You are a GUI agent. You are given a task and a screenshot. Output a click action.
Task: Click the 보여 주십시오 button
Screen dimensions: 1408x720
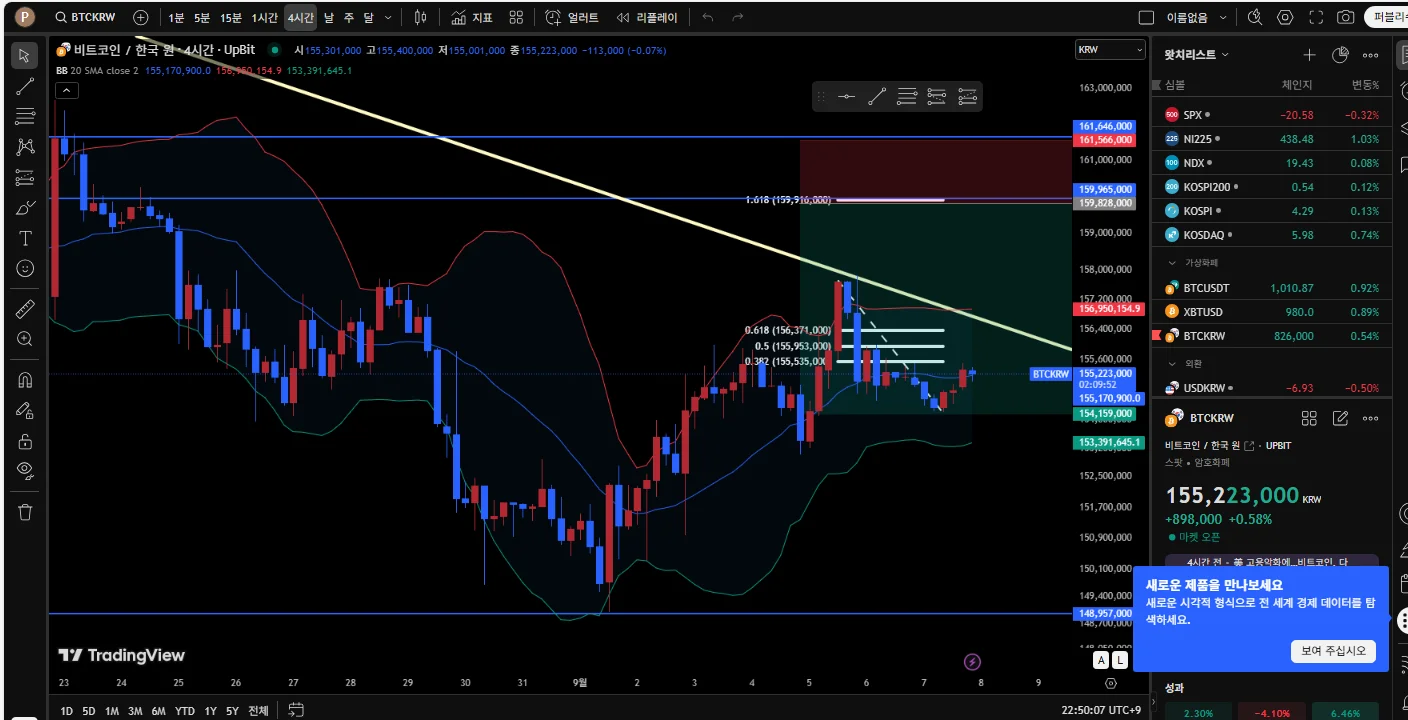(x=1333, y=651)
